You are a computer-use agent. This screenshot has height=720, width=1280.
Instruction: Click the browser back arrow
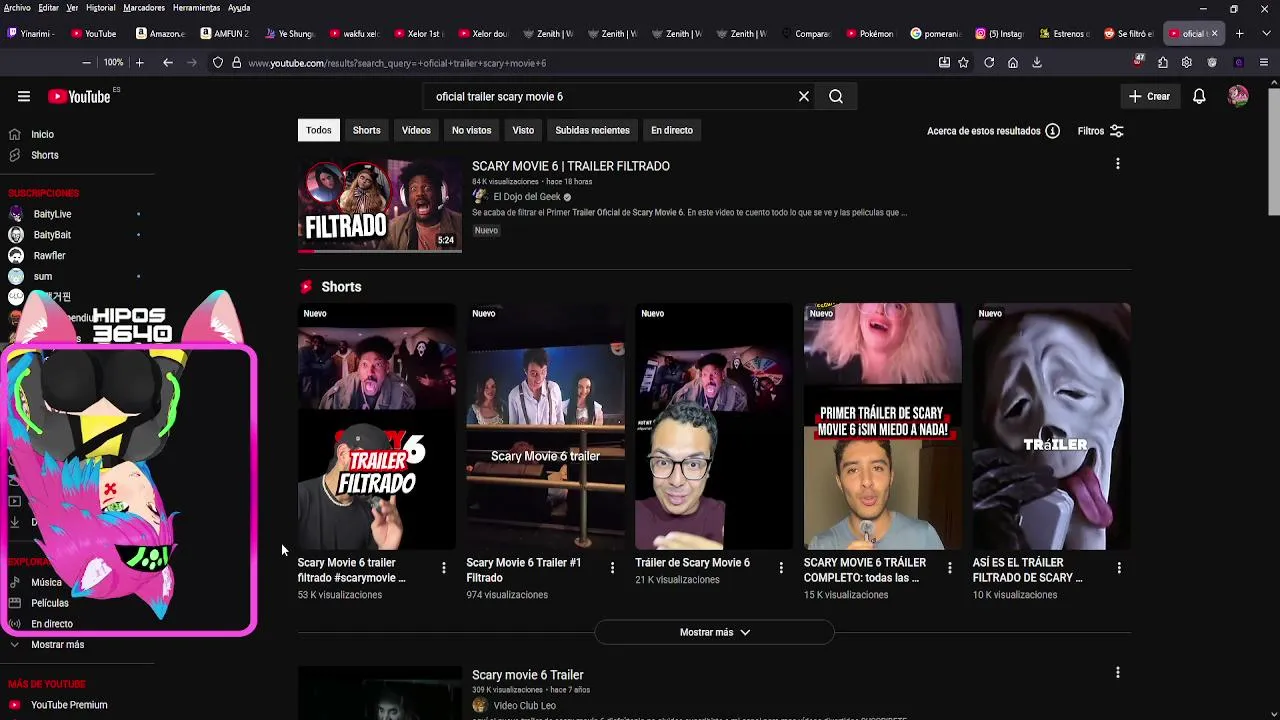(168, 62)
